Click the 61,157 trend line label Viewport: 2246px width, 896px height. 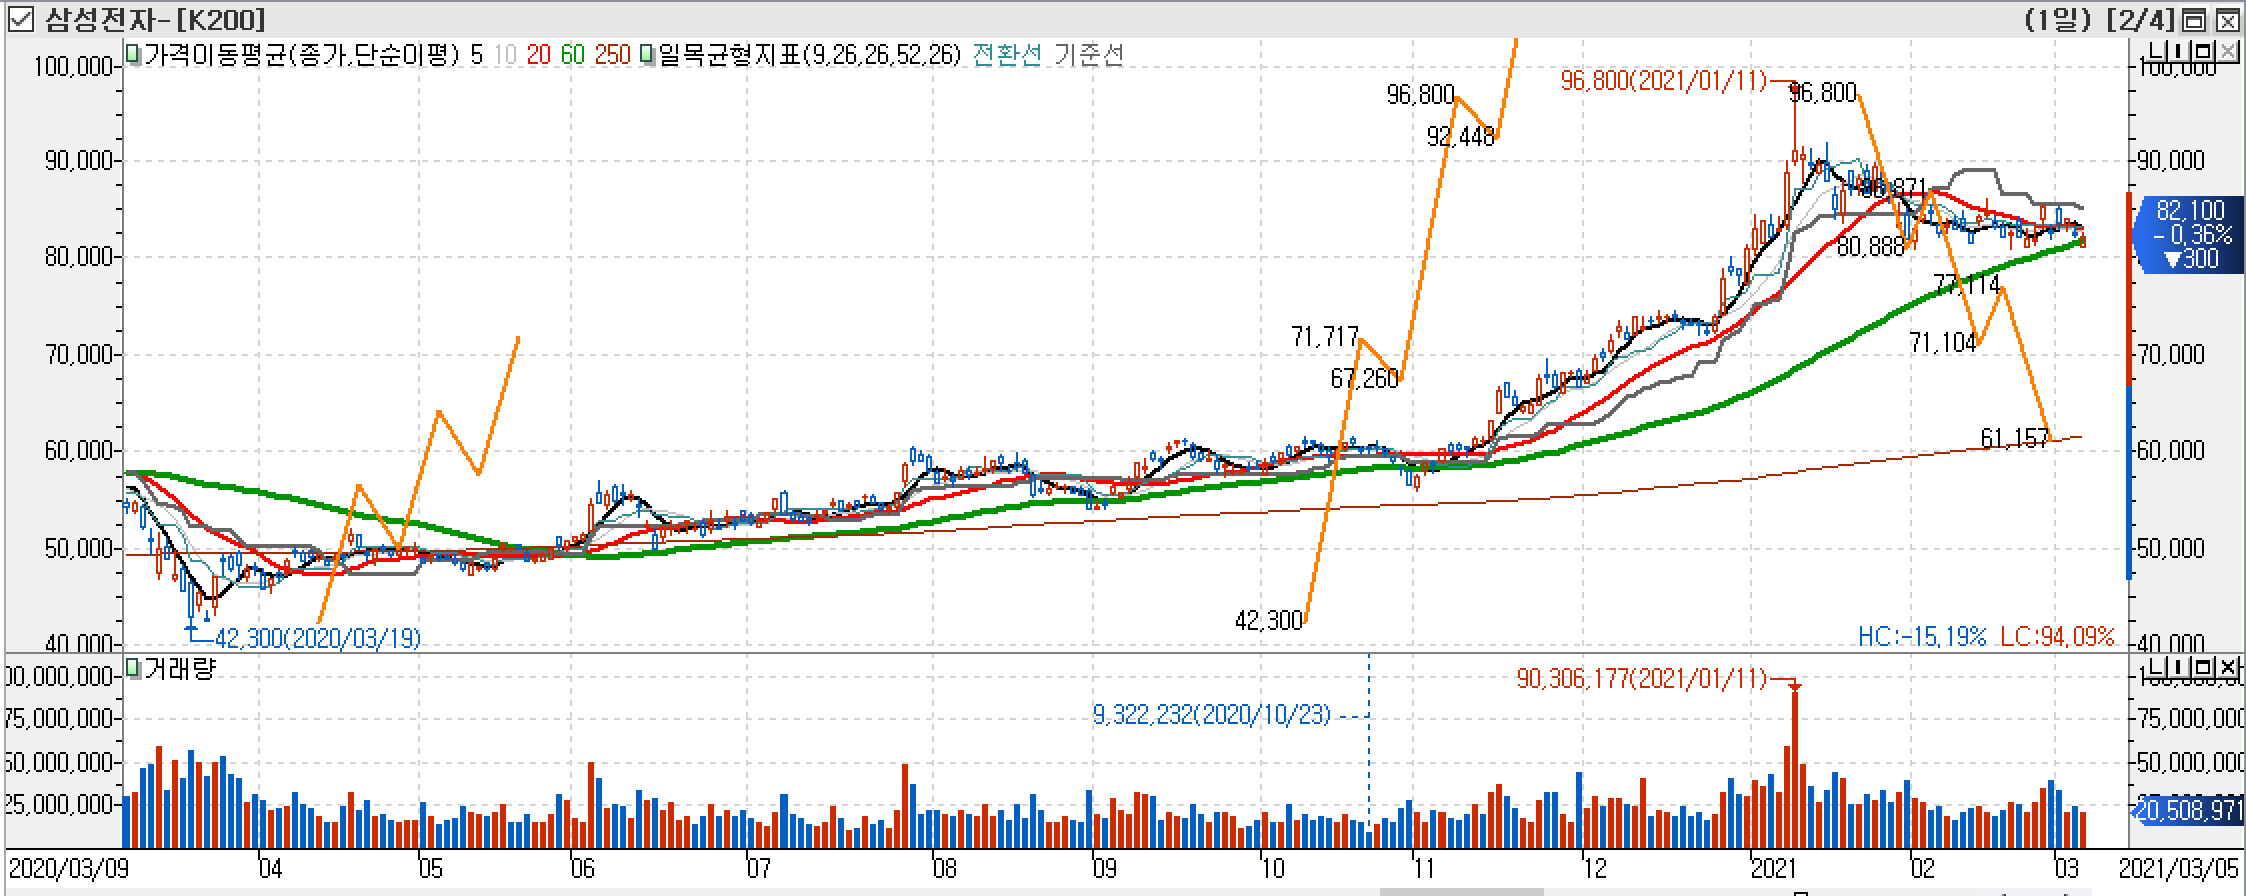pyautogui.click(x=2015, y=438)
